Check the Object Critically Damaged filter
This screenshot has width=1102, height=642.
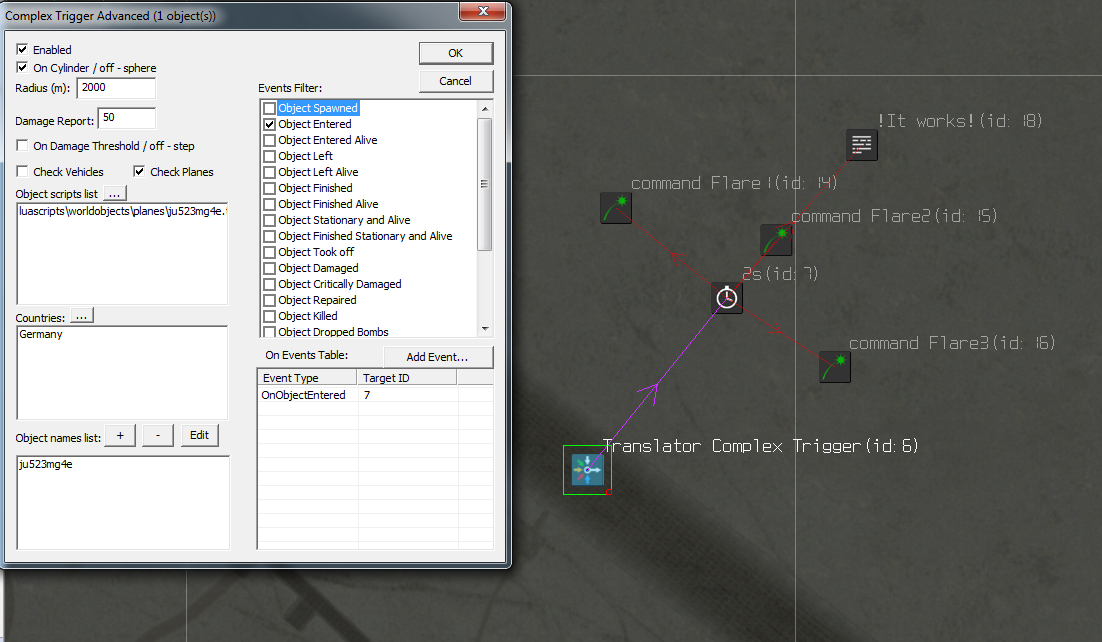pos(269,285)
